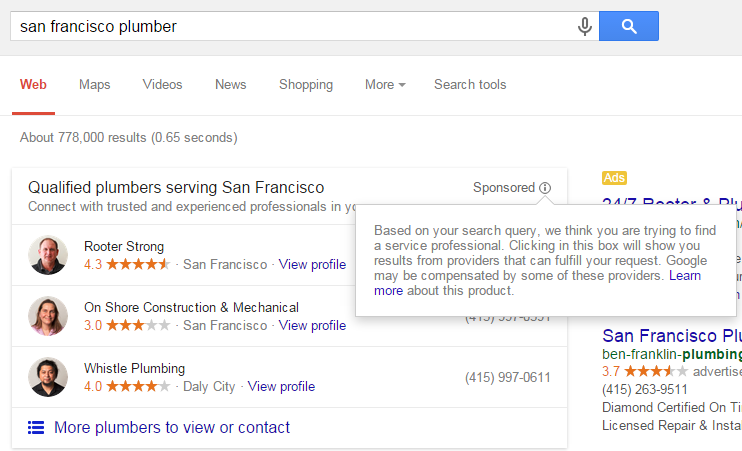The width and height of the screenshot is (742, 451).
Task: Switch to the Videos tab
Action: [162, 85]
